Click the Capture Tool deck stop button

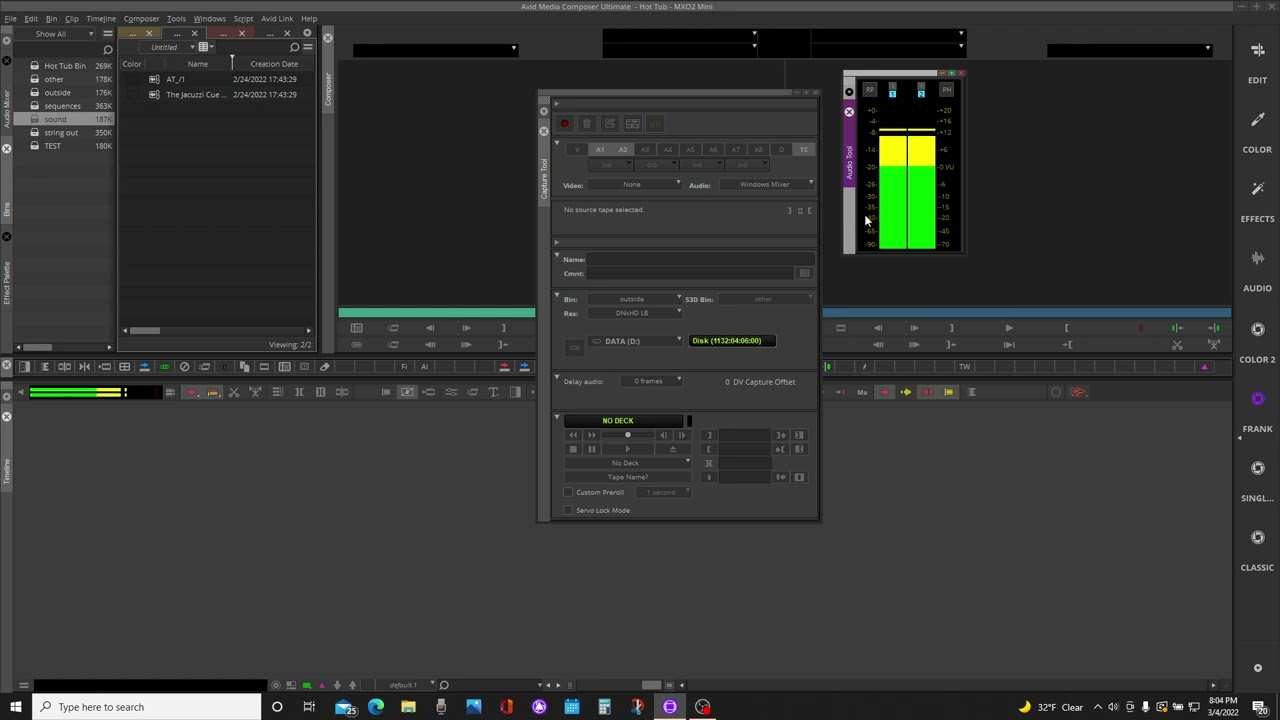(x=573, y=449)
